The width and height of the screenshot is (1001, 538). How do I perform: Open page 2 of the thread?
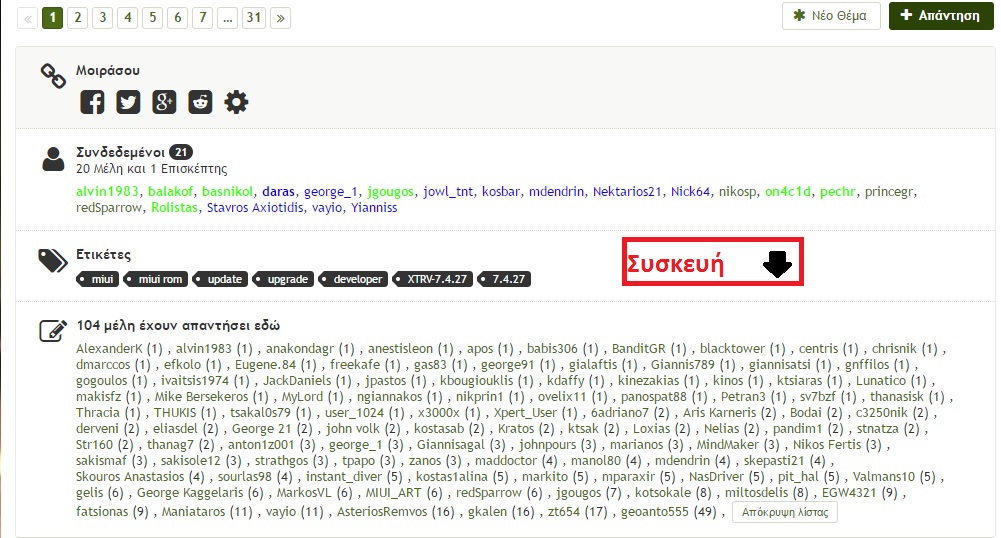[x=78, y=17]
